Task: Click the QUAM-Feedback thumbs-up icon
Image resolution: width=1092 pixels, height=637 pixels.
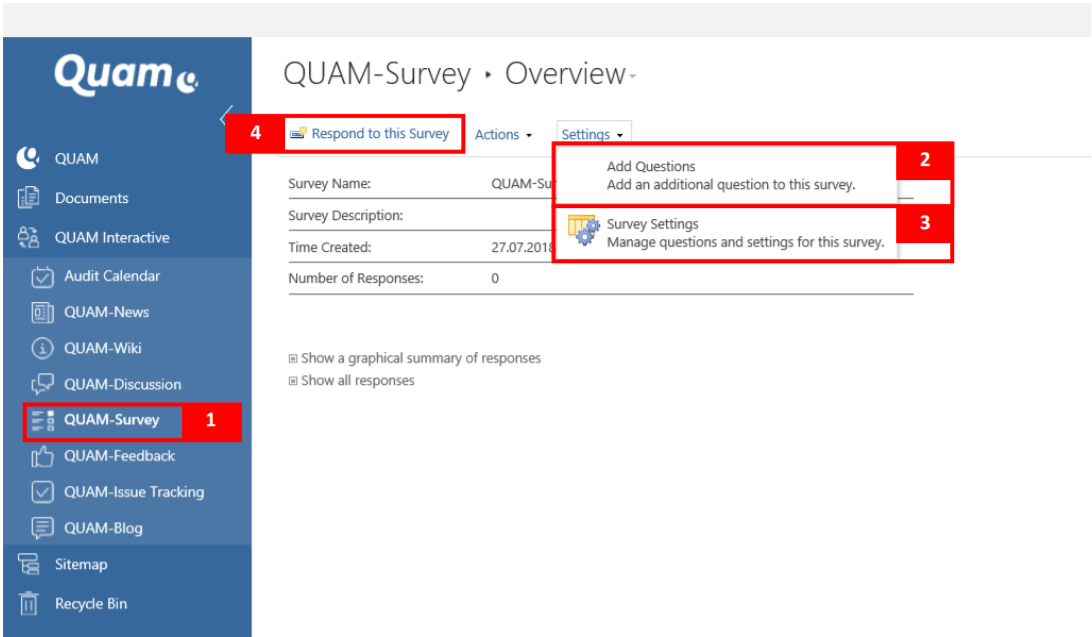Action: pos(42,457)
